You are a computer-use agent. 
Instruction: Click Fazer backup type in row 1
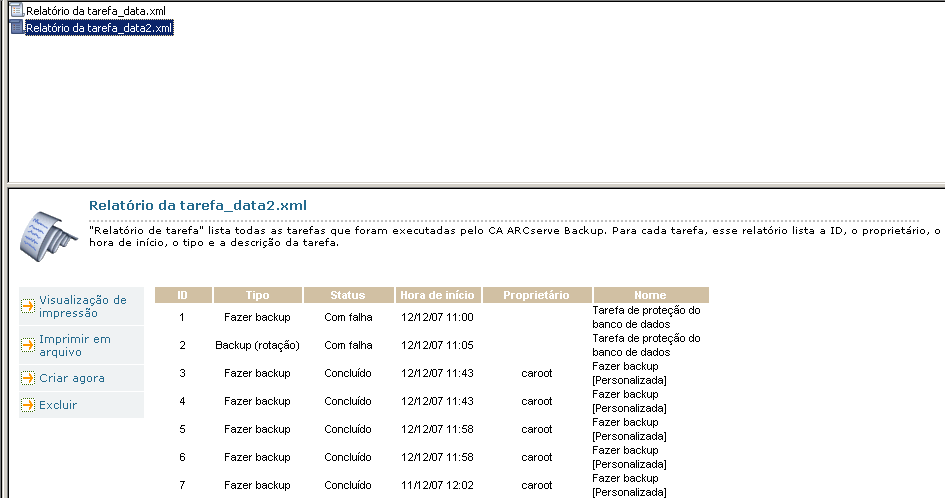pos(257,317)
